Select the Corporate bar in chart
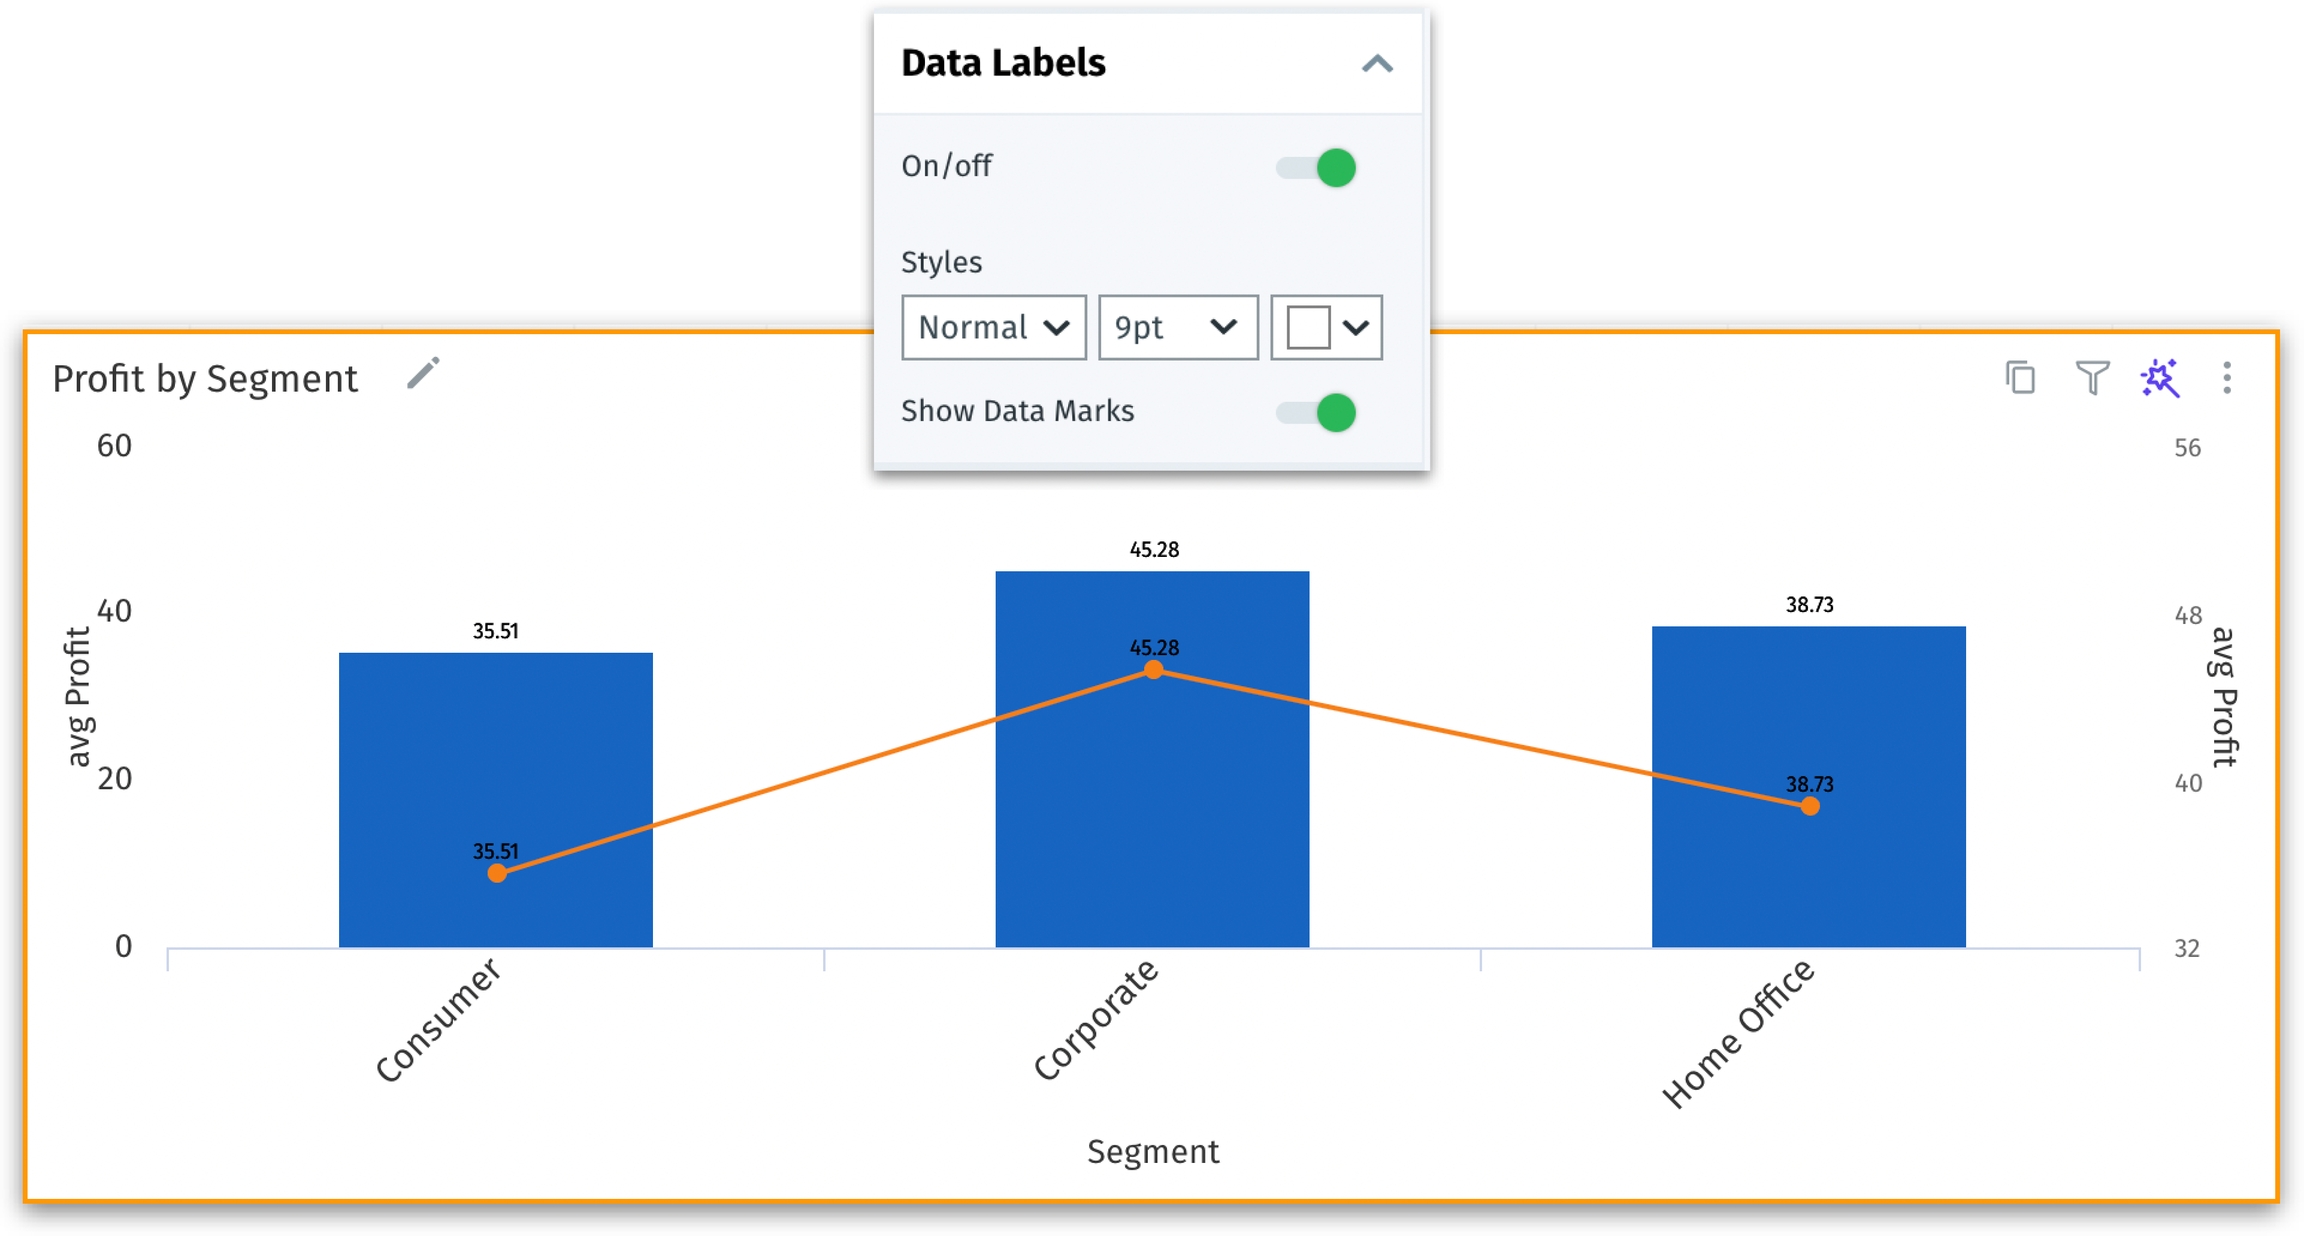The image size is (2304, 1236). 1152,759
